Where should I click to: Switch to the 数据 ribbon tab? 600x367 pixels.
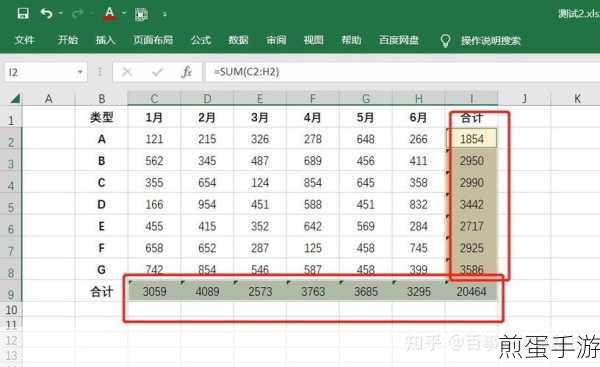click(x=238, y=40)
